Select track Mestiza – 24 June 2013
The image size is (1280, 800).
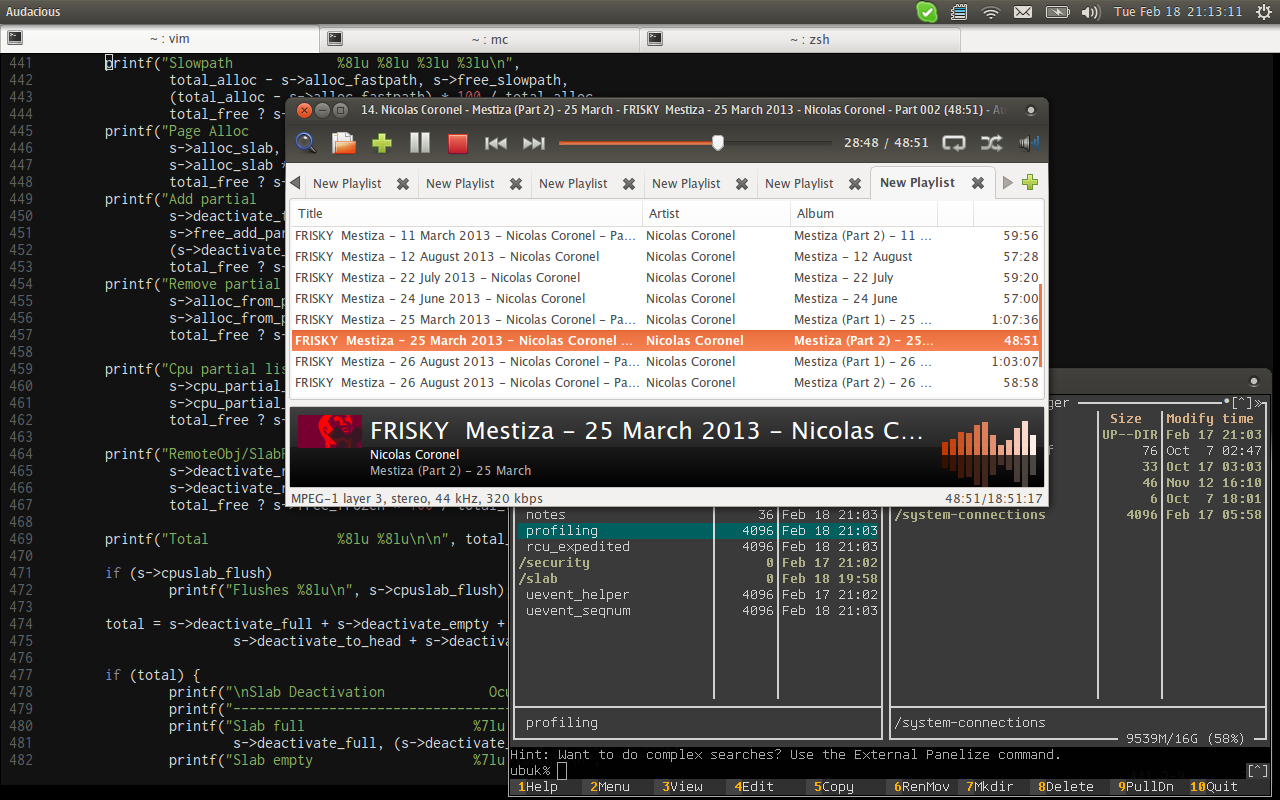click(x=665, y=299)
